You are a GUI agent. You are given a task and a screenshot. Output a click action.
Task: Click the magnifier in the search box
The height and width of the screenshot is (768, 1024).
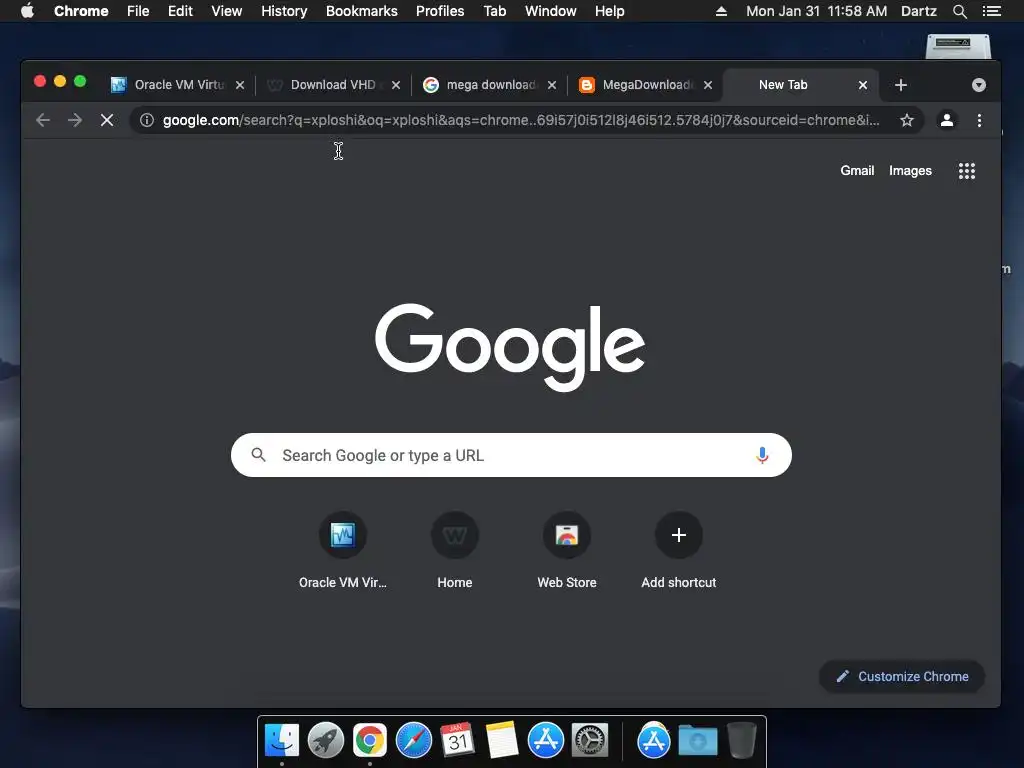(259, 455)
